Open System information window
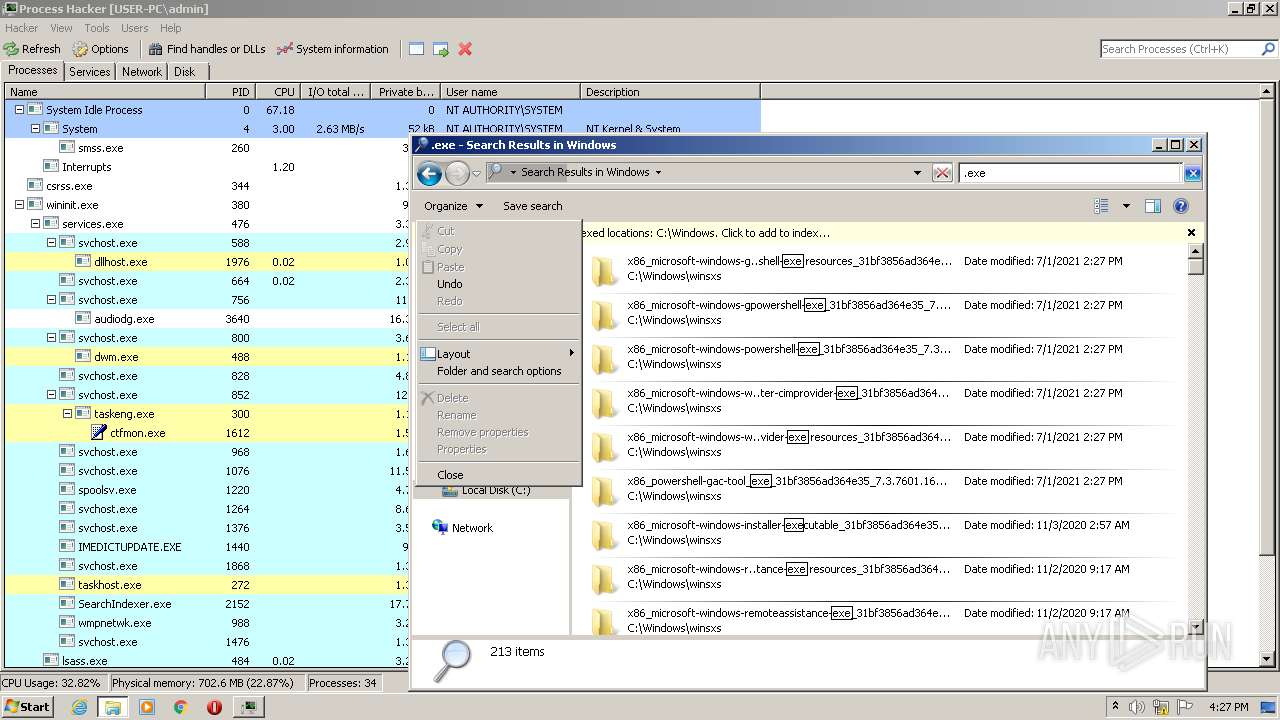The height and width of the screenshot is (720, 1280). 332,49
